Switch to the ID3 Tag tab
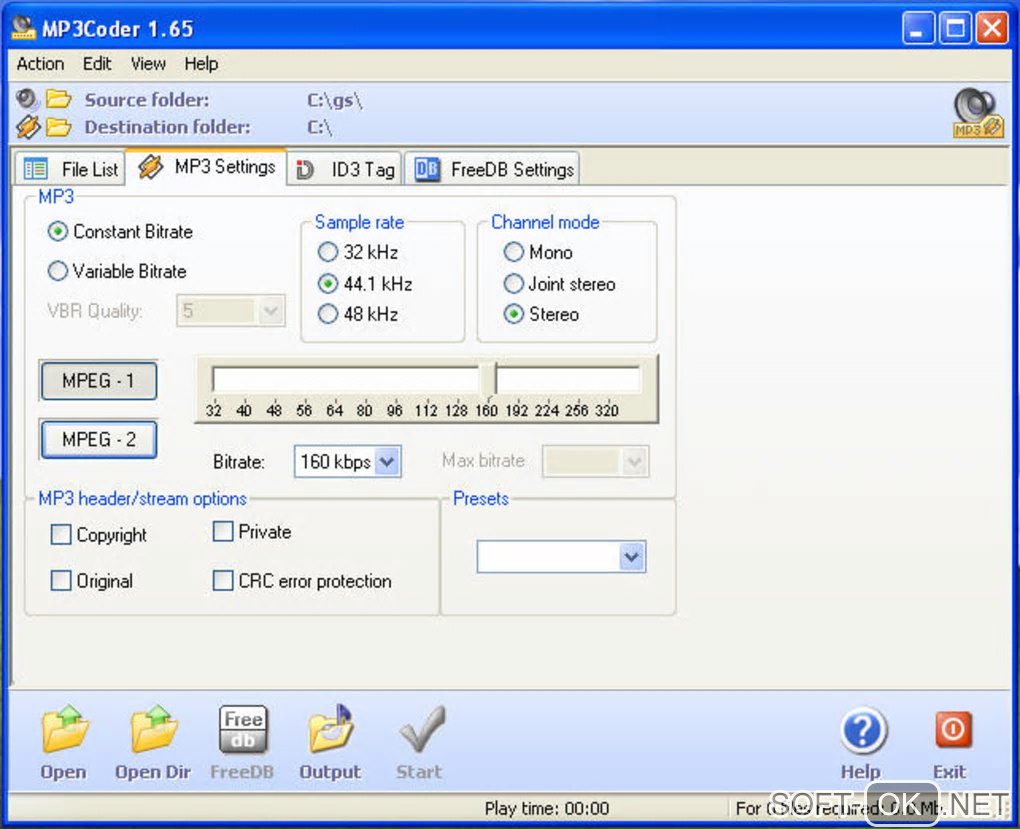This screenshot has height=829, width=1020. point(344,169)
